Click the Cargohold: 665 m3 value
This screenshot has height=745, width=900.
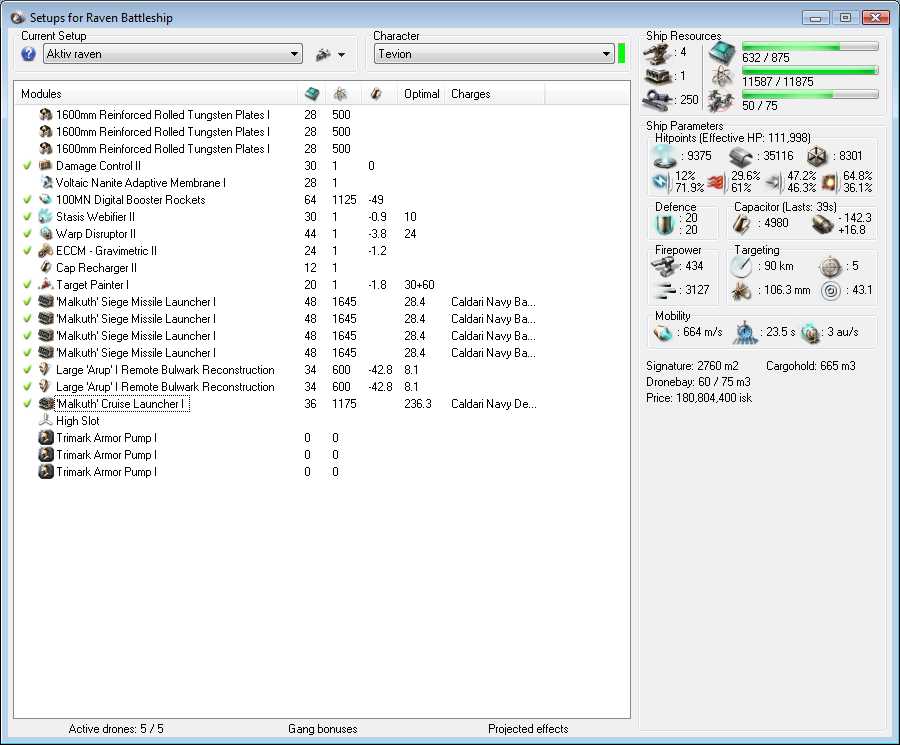[x=810, y=366]
